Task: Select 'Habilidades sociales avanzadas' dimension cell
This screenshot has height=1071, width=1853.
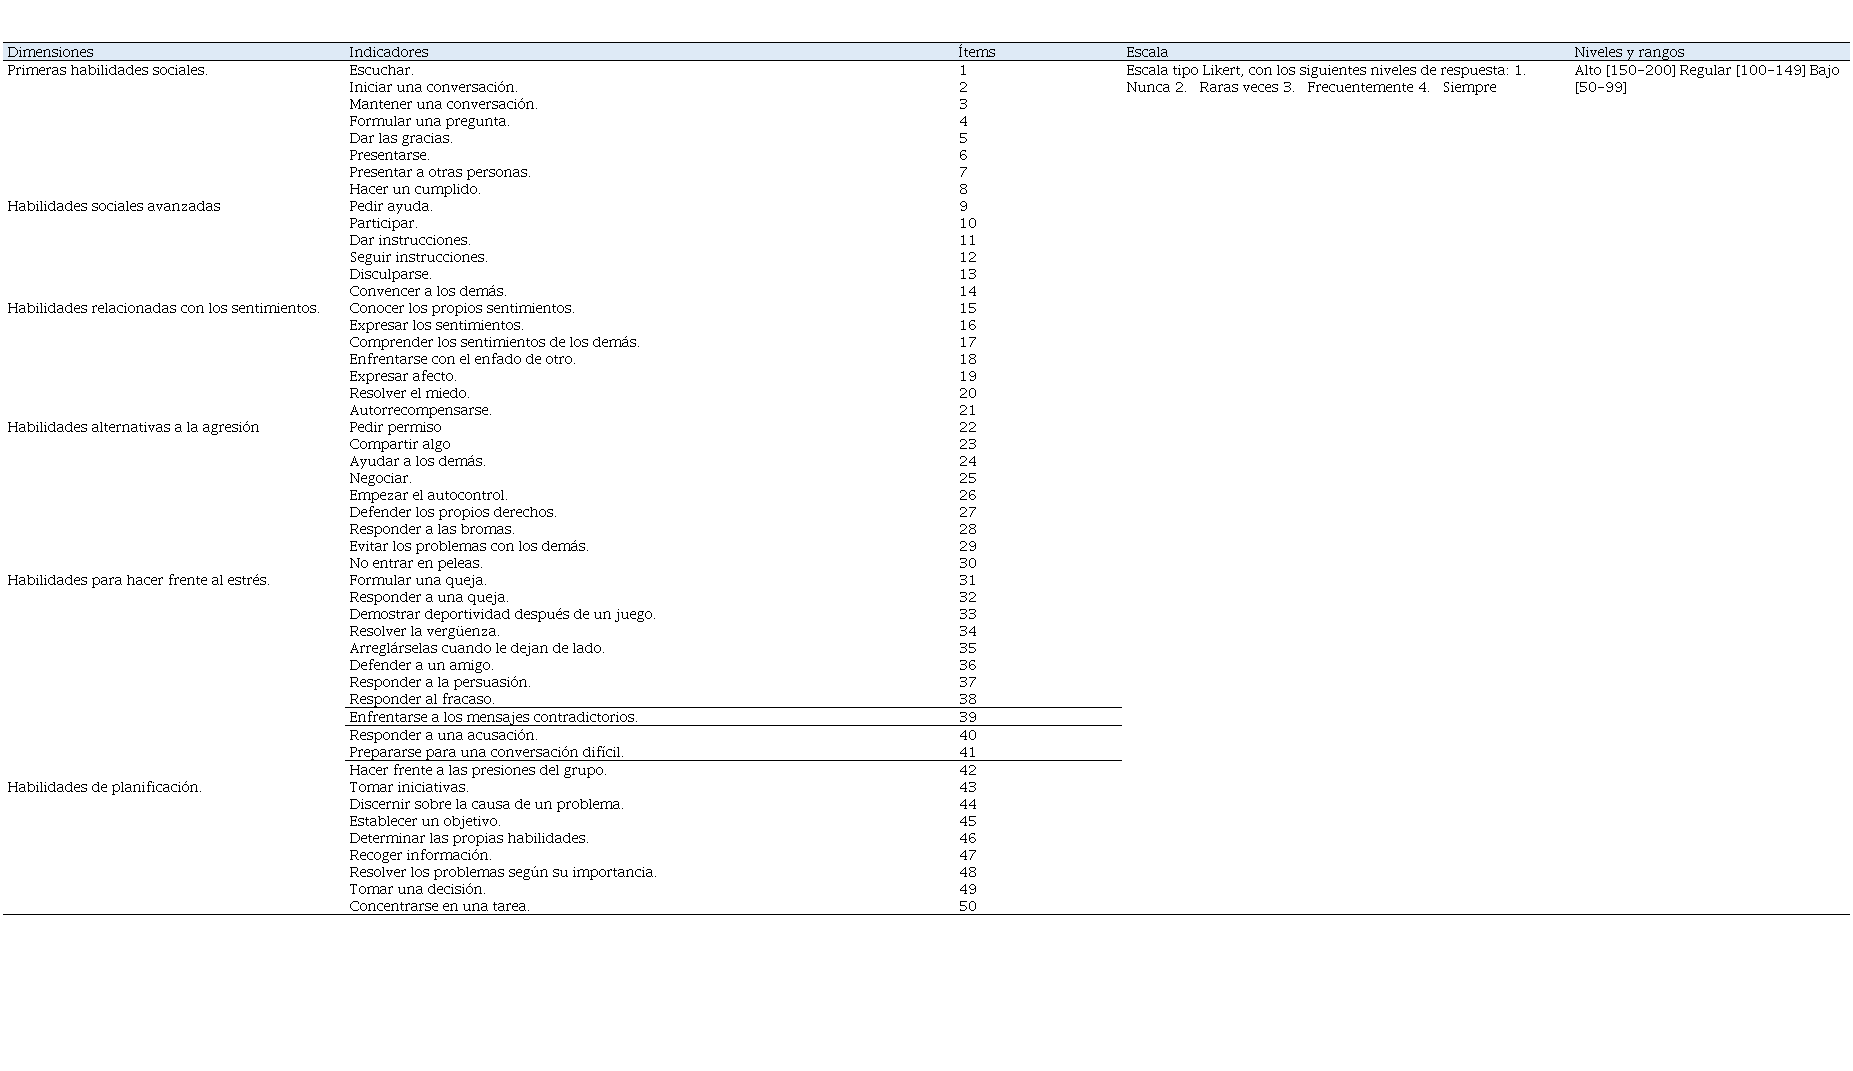Action: [x=114, y=206]
